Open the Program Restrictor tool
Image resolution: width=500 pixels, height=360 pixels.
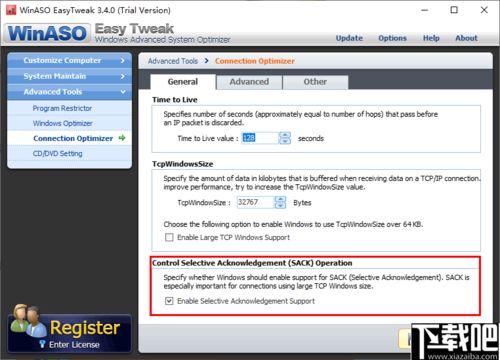pyautogui.click(x=62, y=108)
